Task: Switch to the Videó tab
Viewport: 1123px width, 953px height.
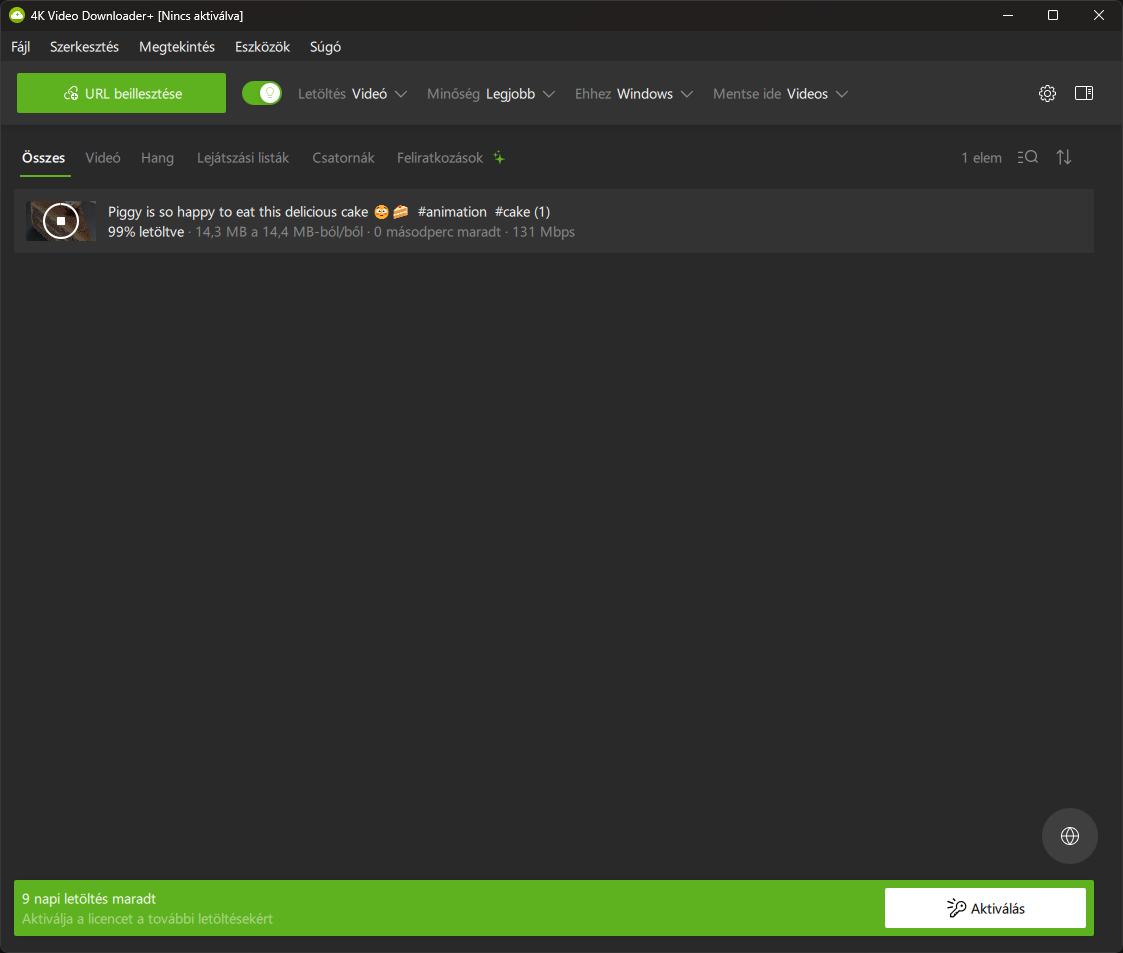Action: 103,158
